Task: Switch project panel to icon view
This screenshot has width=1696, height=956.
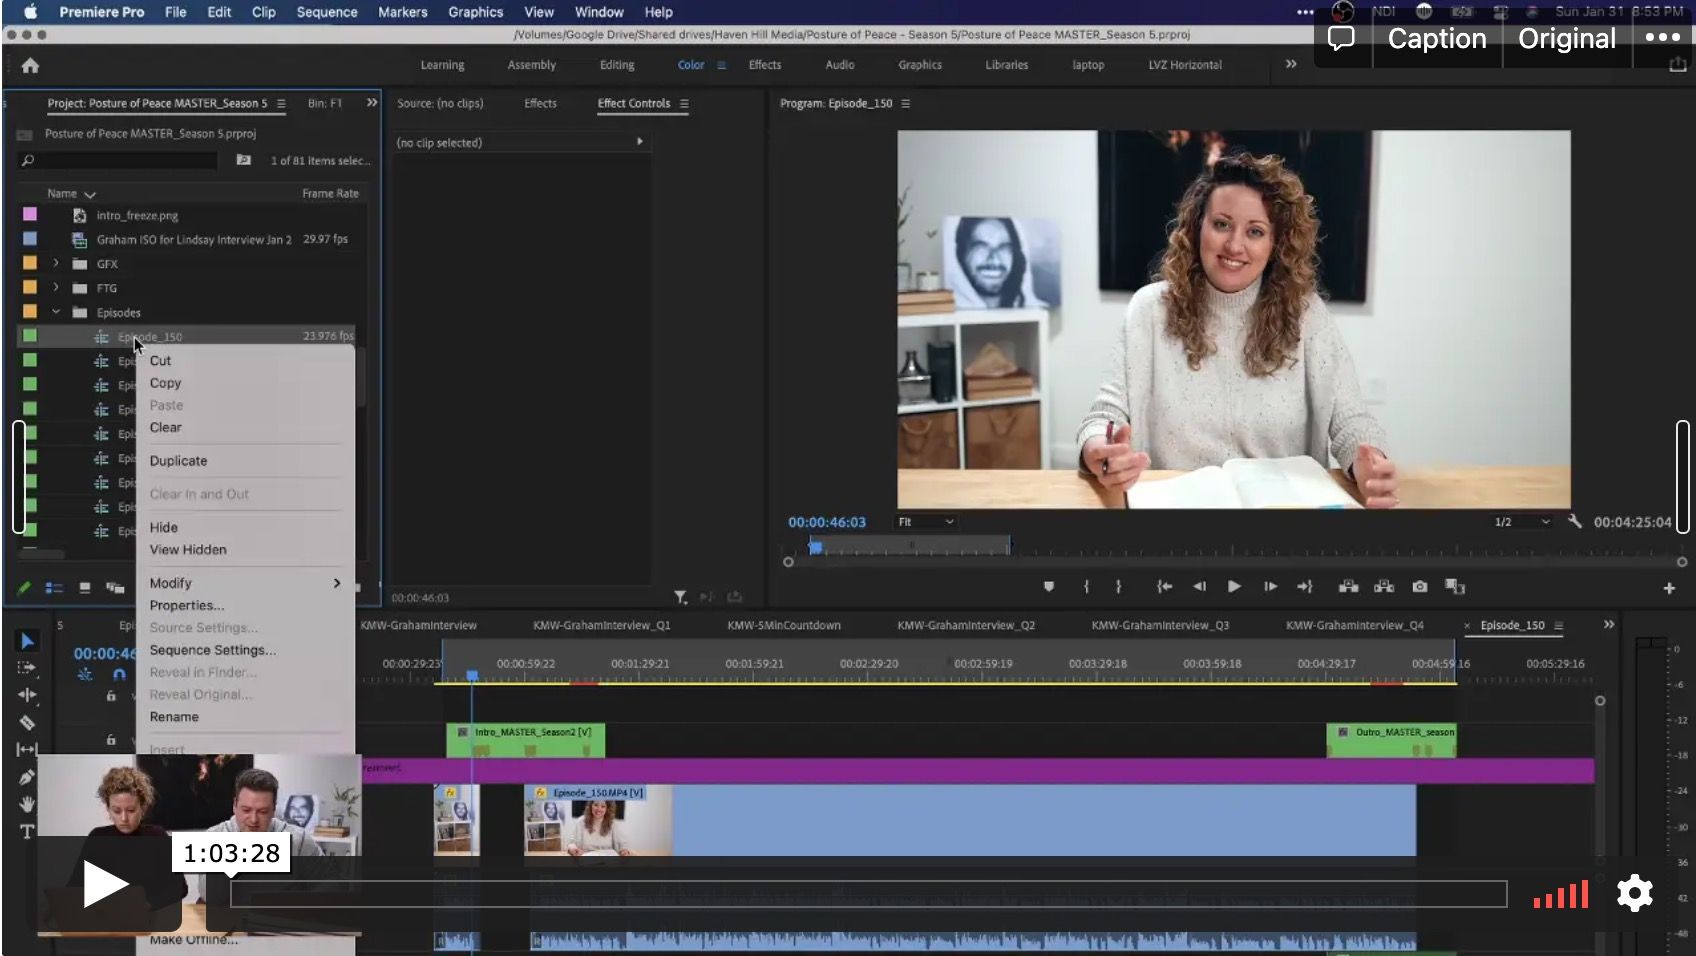Action: coord(85,588)
